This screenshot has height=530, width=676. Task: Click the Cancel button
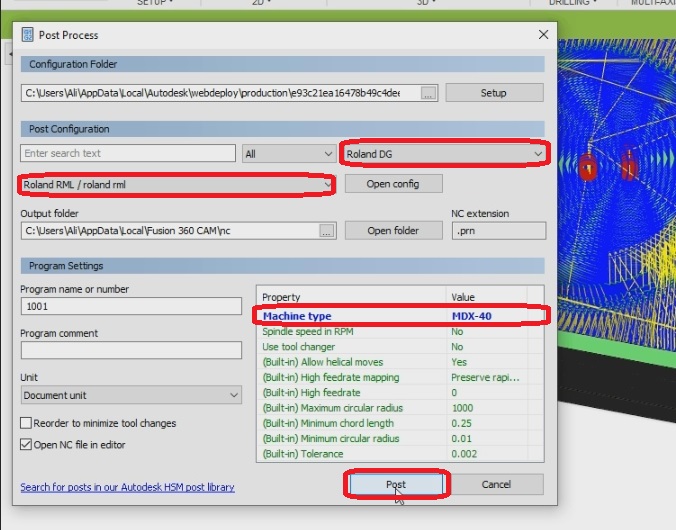[x=496, y=484]
